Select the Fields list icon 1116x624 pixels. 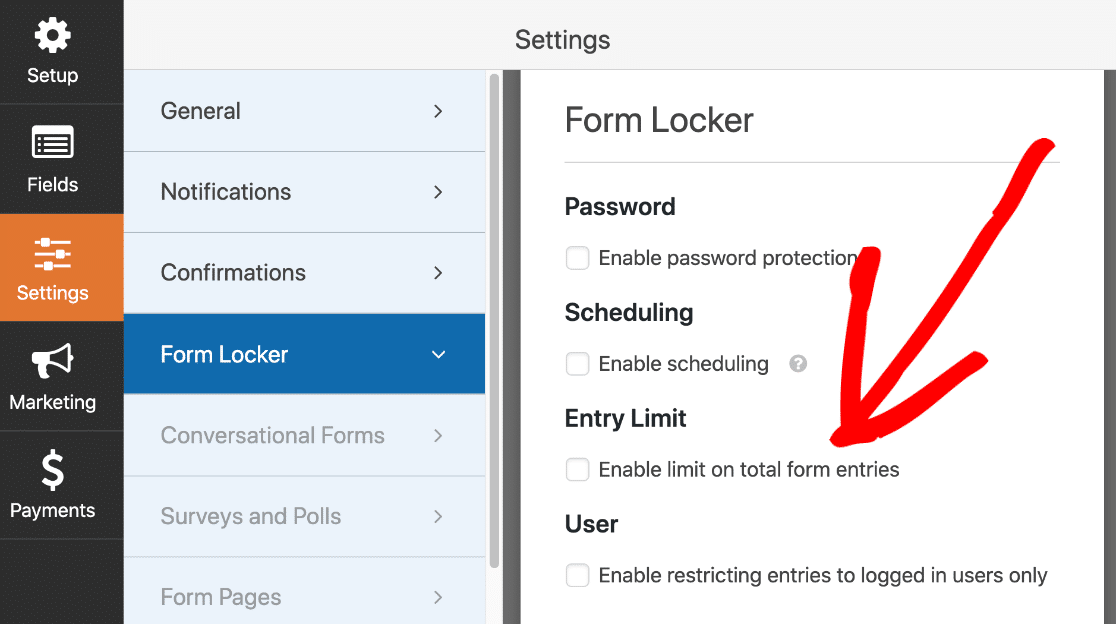pos(53,143)
